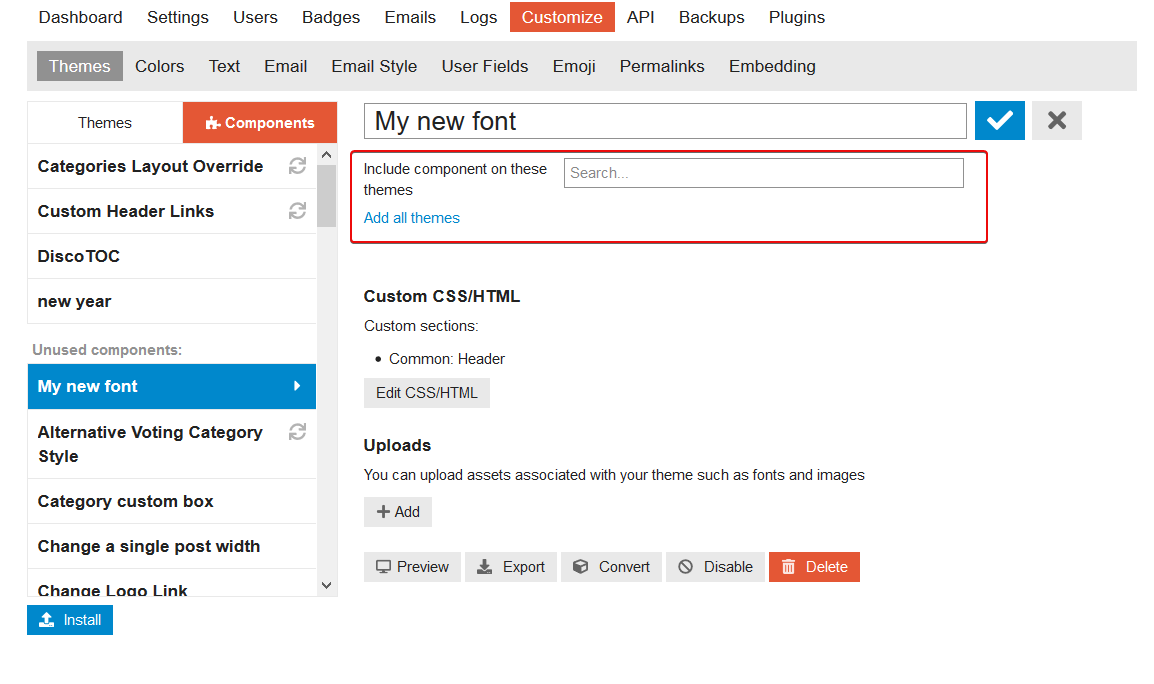Viewport: 1154px width, 684px height.
Task: Switch the sidebar to the Components list
Action: pyautogui.click(x=260, y=123)
